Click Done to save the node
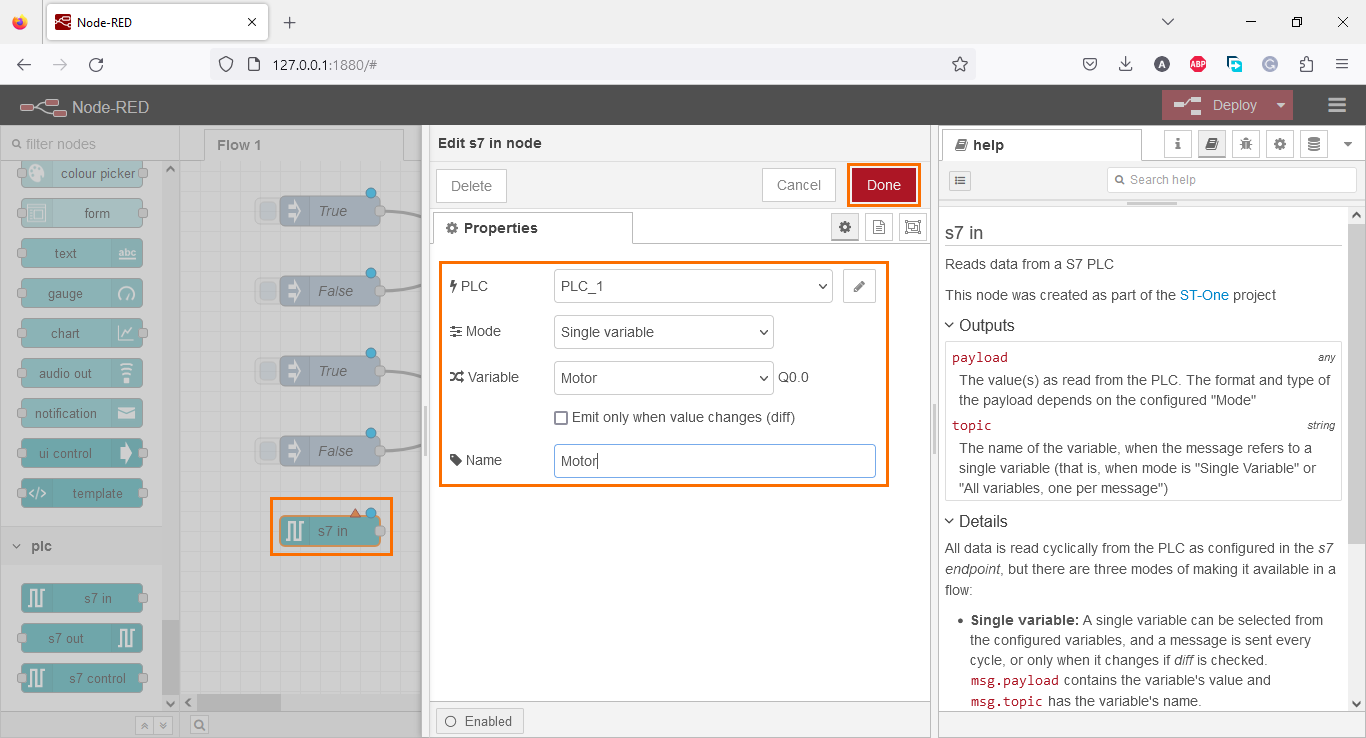This screenshot has height=738, width=1366. [883, 185]
